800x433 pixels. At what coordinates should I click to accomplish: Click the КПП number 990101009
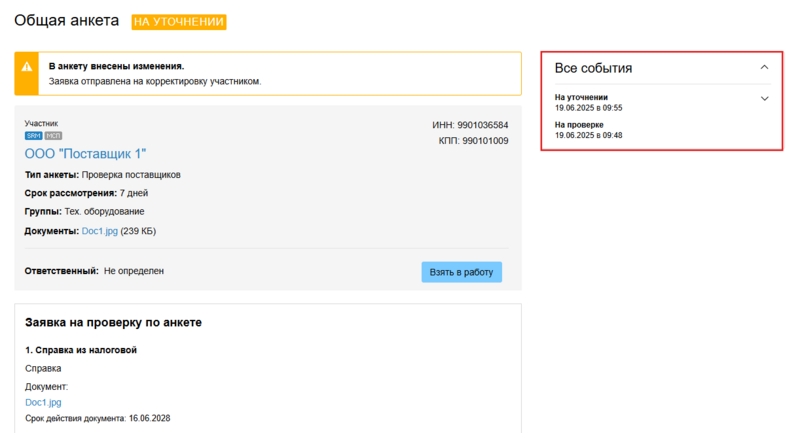point(486,141)
